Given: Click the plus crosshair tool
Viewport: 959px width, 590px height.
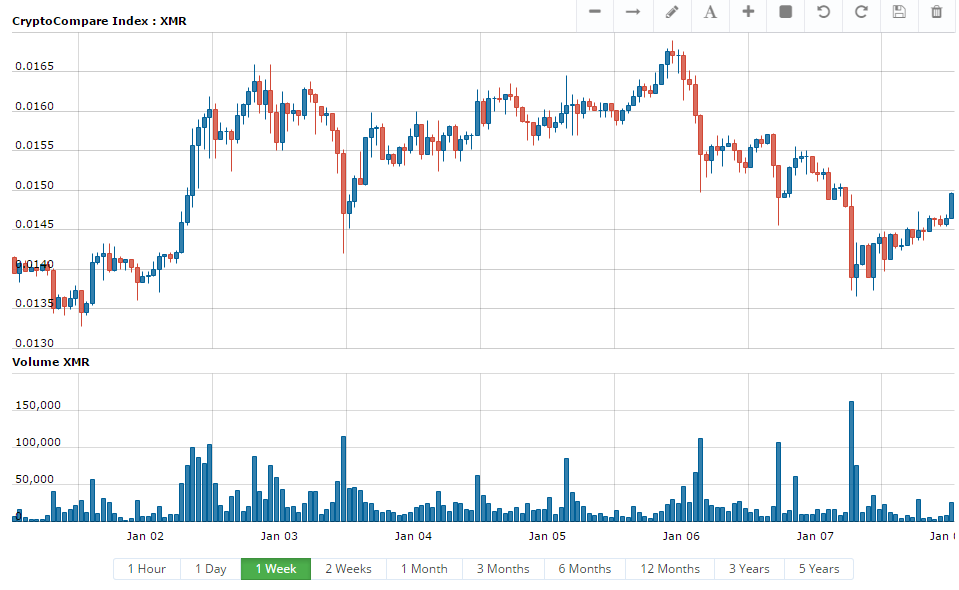Looking at the screenshot, I should coord(748,12).
